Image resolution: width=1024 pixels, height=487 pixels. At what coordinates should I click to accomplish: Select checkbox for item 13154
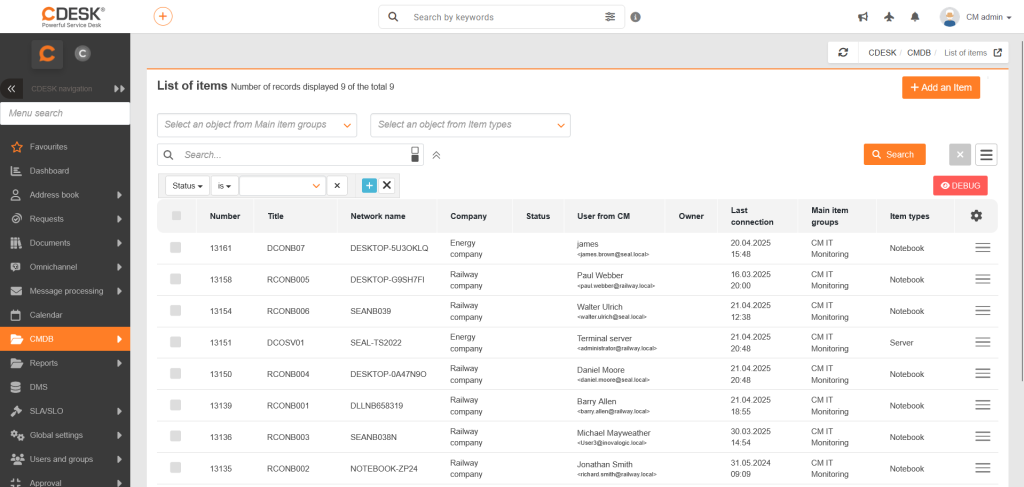pos(175,311)
